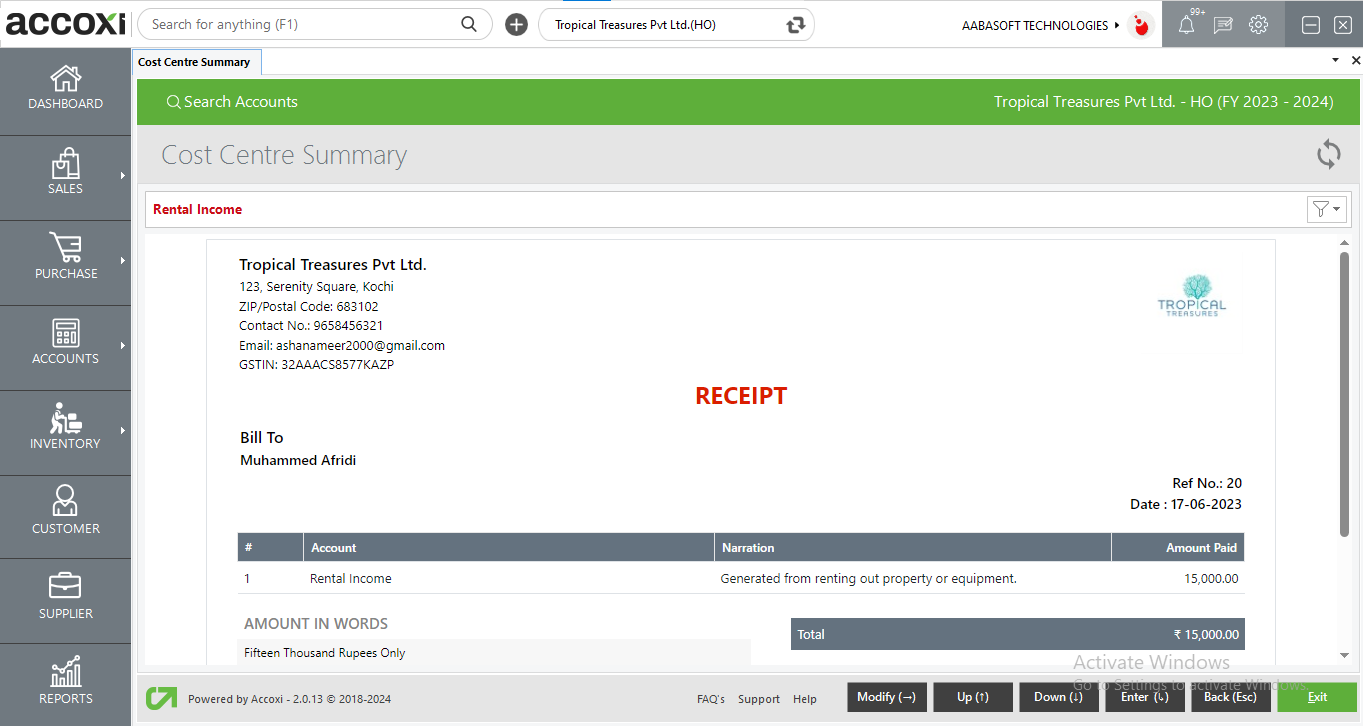Click the Exit button
This screenshot has height=726, width=1363.
click(1317, 697)
